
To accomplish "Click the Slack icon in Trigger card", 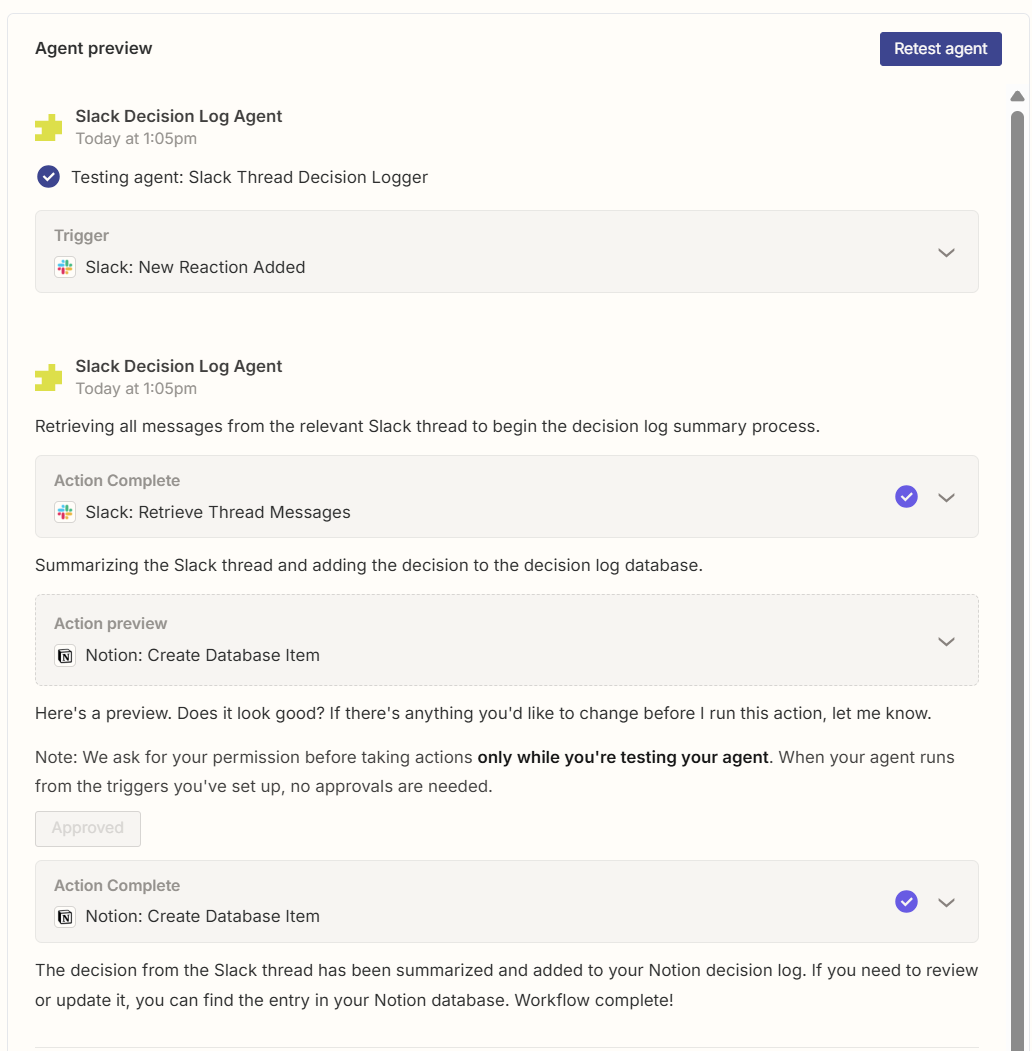I will tap(65, 267).
